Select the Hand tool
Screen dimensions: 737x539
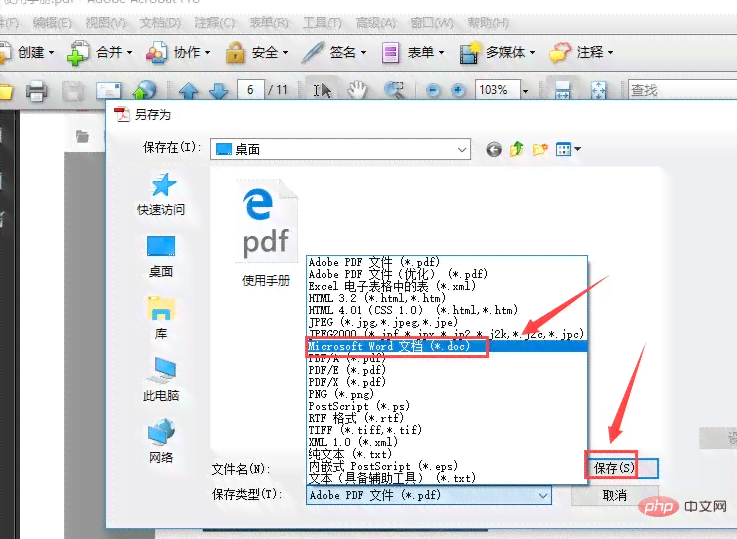click(x=357, y=90)
